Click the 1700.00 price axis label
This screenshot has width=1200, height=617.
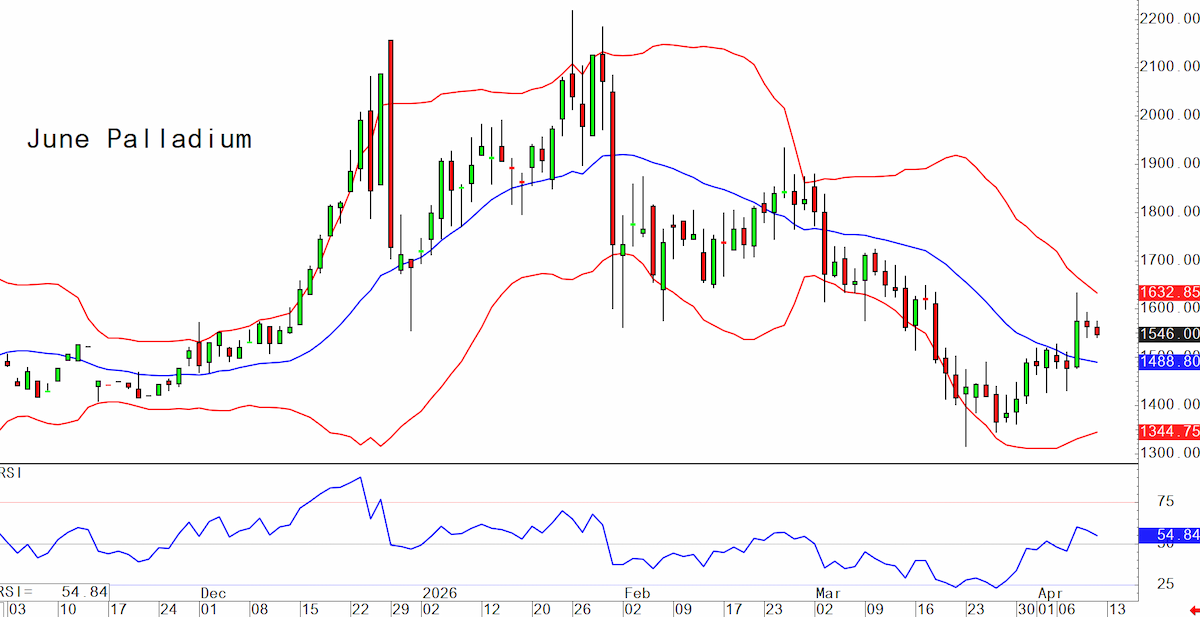click(1169, 260)
